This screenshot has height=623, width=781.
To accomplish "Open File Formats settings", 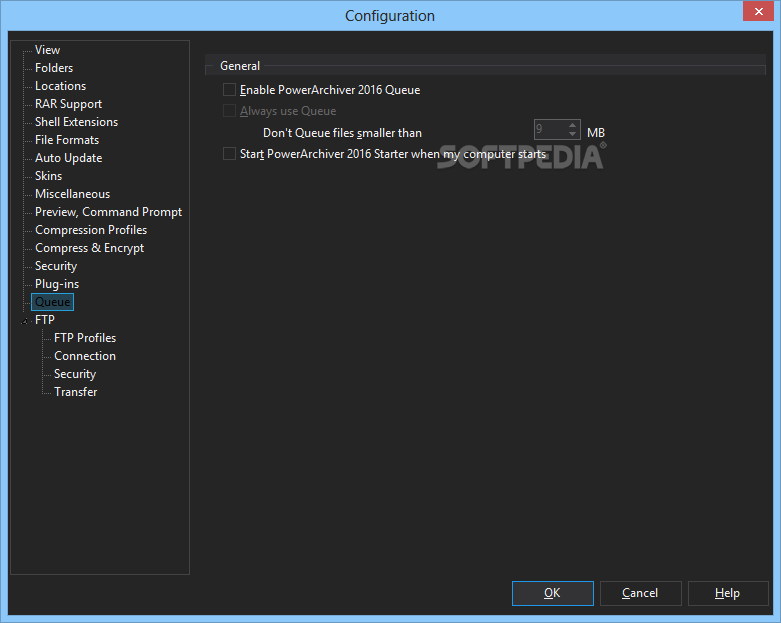I will (x=67, y=140).
